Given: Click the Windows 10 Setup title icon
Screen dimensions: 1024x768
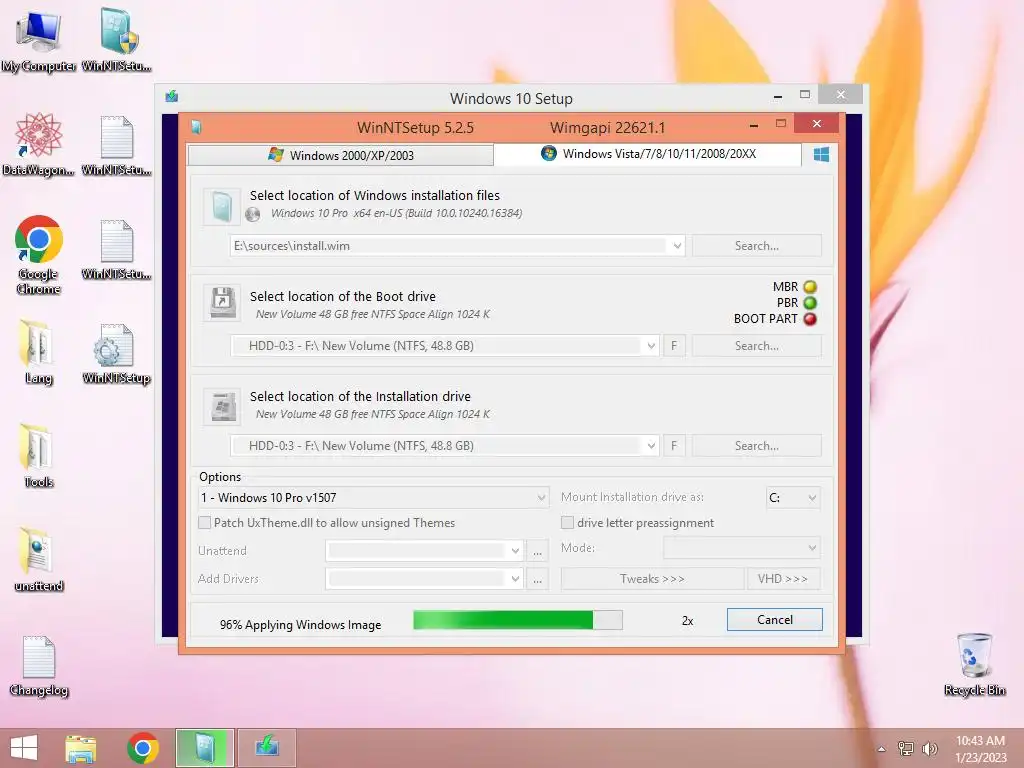Looking at the screenshot, I should click(172, 97).
